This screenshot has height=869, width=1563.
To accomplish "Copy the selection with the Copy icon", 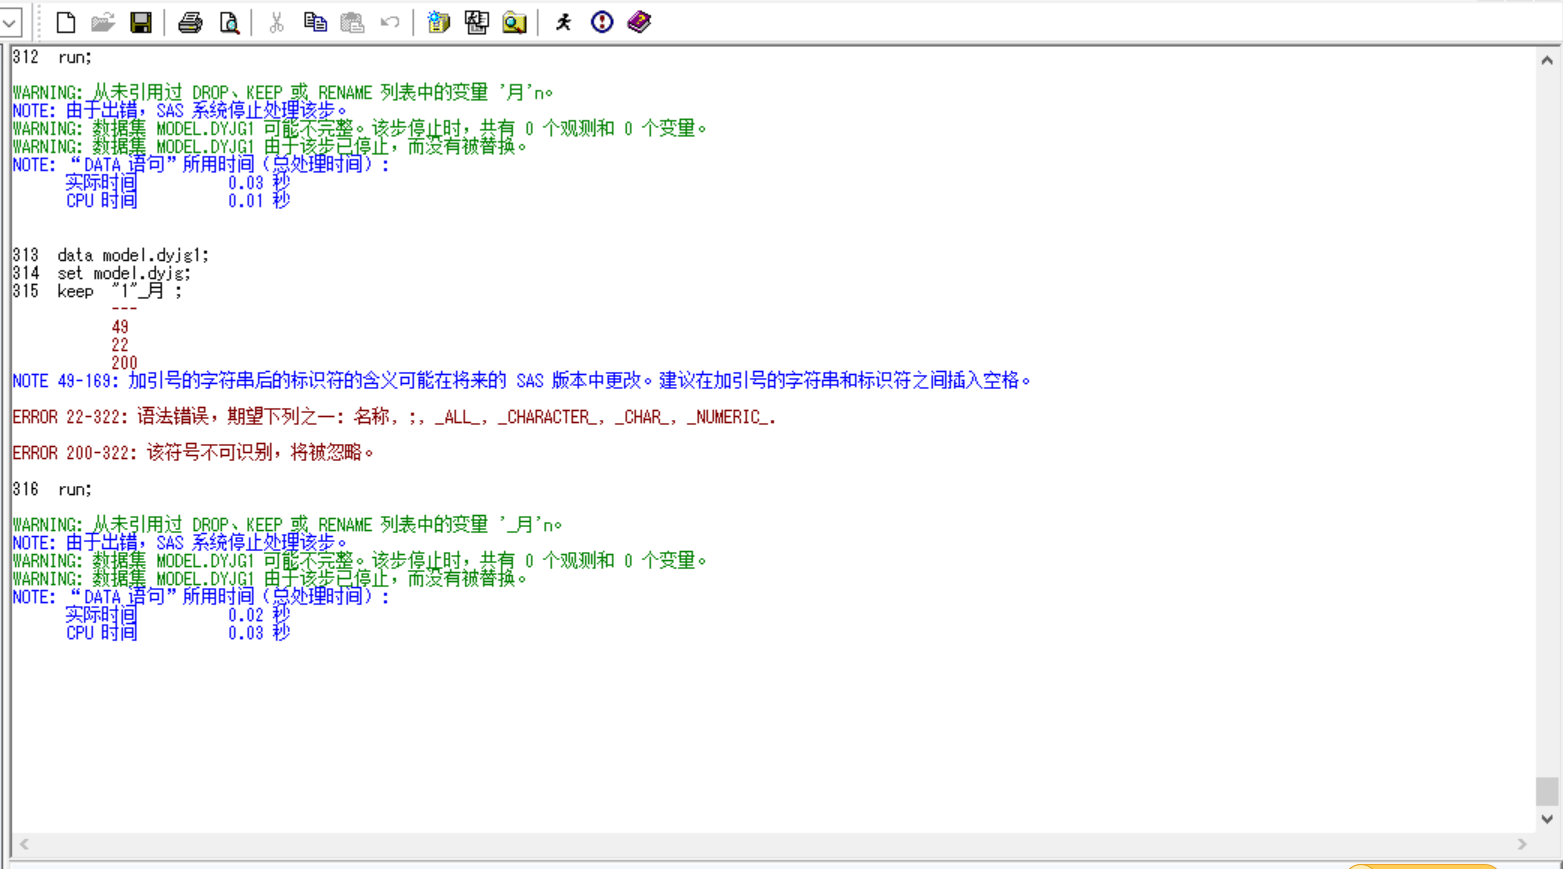I will [x=315, y=22].
